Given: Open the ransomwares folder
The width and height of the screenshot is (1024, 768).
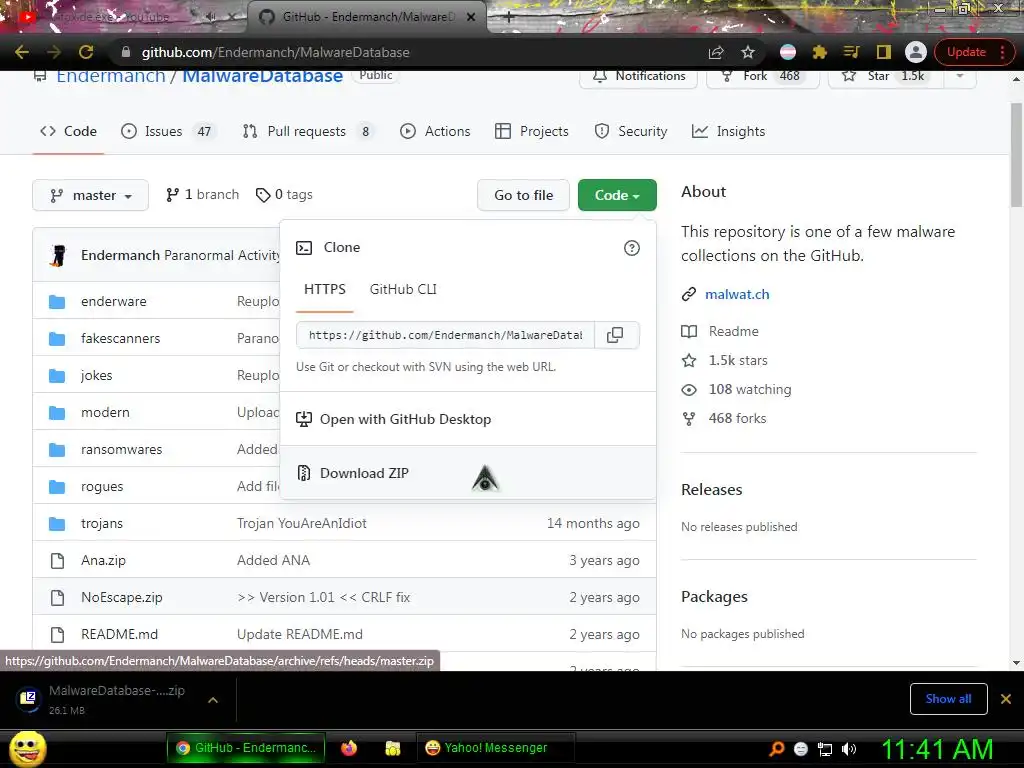Looking at the screenshot, I should pyautogui.click(x=121, y=449).
